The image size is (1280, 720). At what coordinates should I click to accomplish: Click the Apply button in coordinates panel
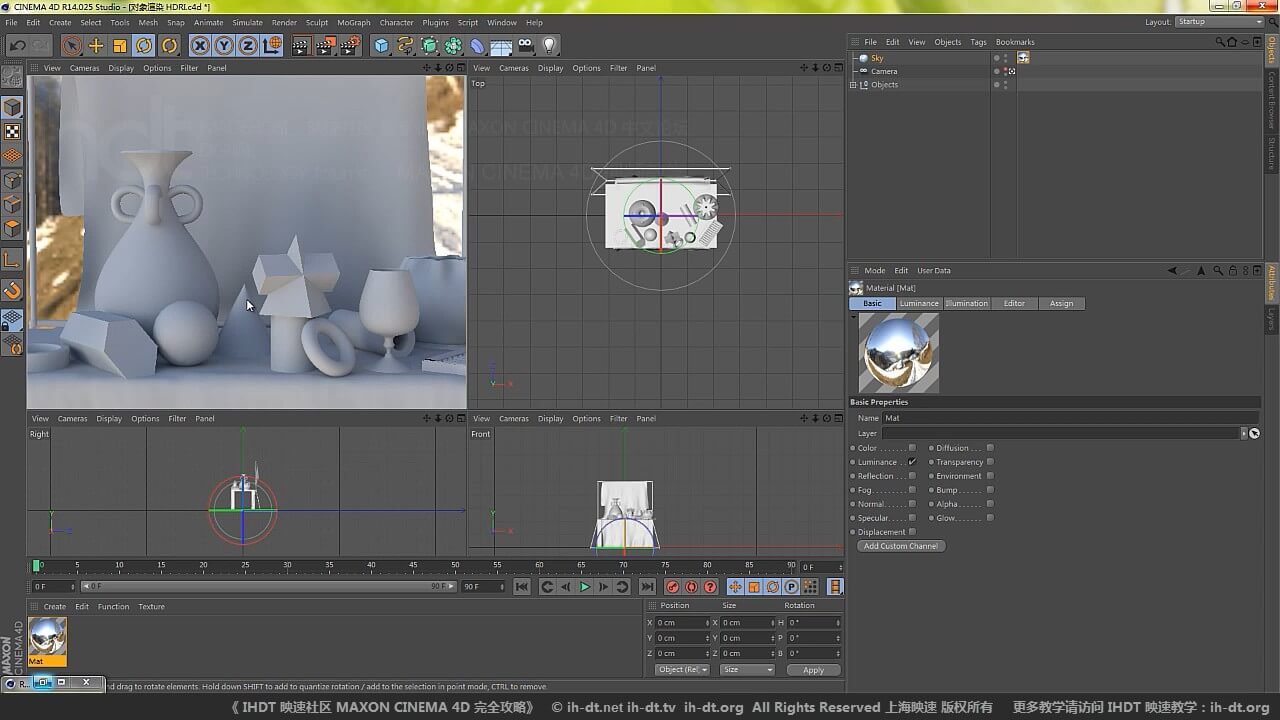(x=813, y=670)
